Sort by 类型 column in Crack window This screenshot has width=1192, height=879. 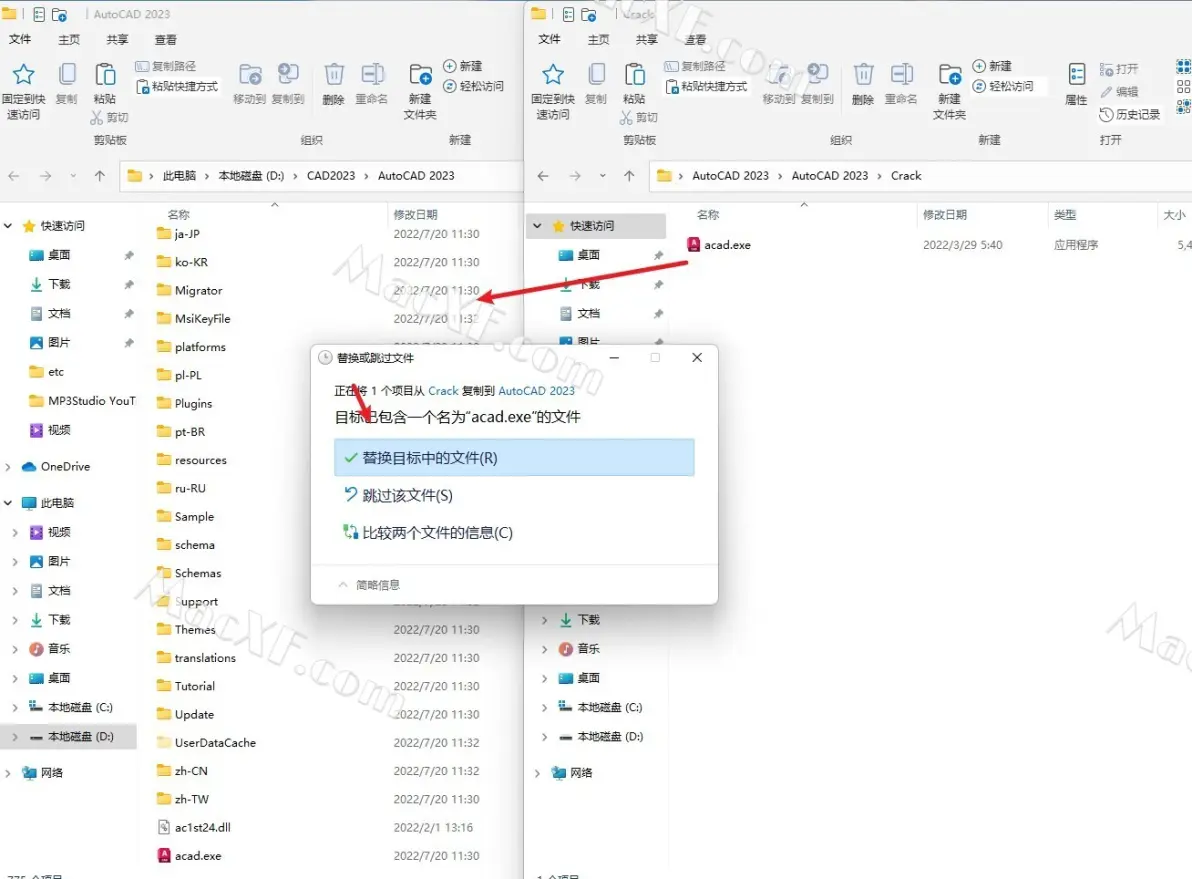[1065, 215]
